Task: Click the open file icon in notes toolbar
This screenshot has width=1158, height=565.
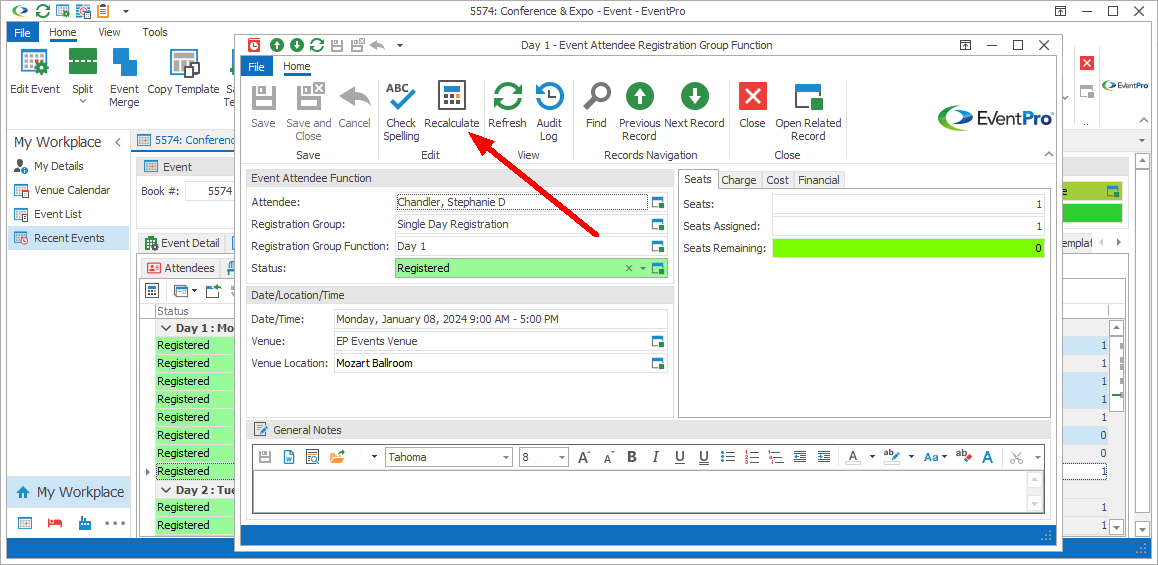Action: [x=337, y=457]
